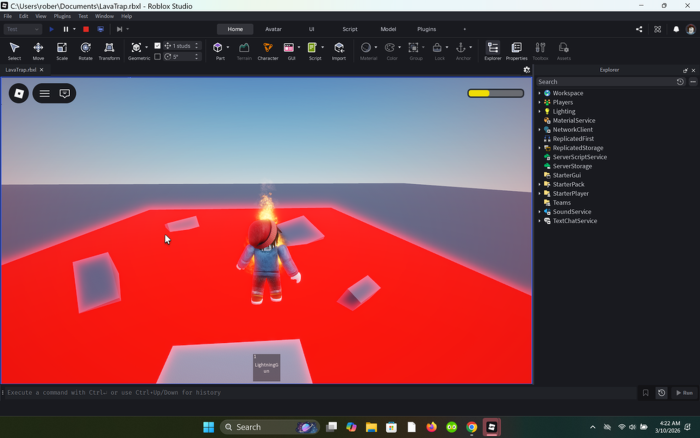Expand the SoundService node
Viewport: 700px width, 438px height.
point(539,212)
